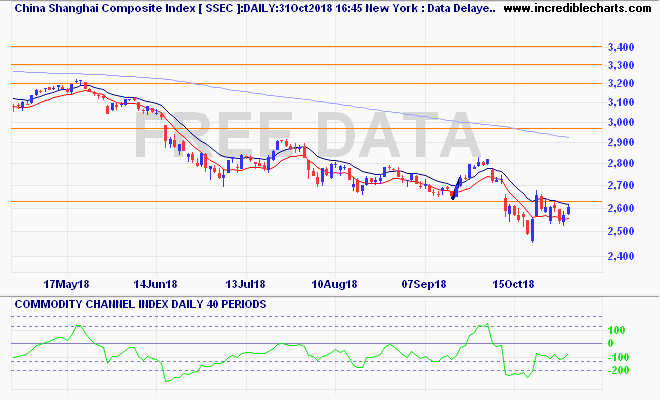This screenshot has height=400, width=660.
Task: Select the 14Jun18 date marker
Action: pos(157,283)
